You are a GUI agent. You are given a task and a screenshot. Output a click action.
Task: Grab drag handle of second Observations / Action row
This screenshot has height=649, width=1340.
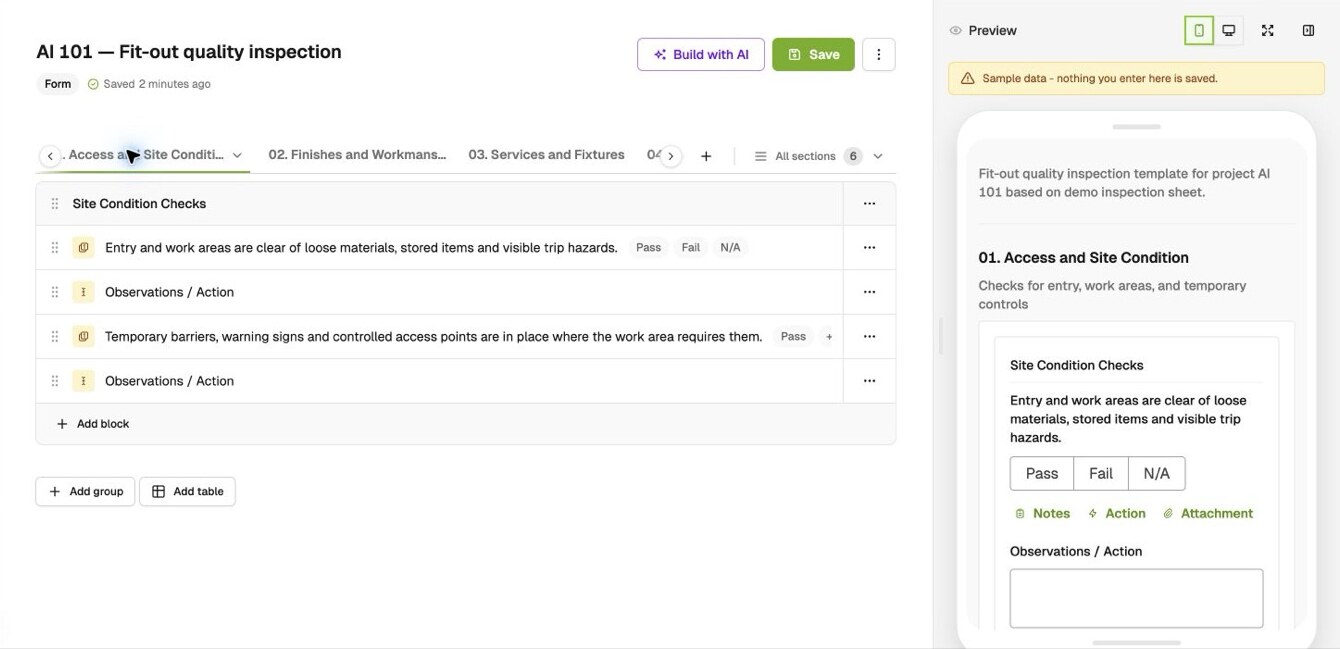coord(55,381)
